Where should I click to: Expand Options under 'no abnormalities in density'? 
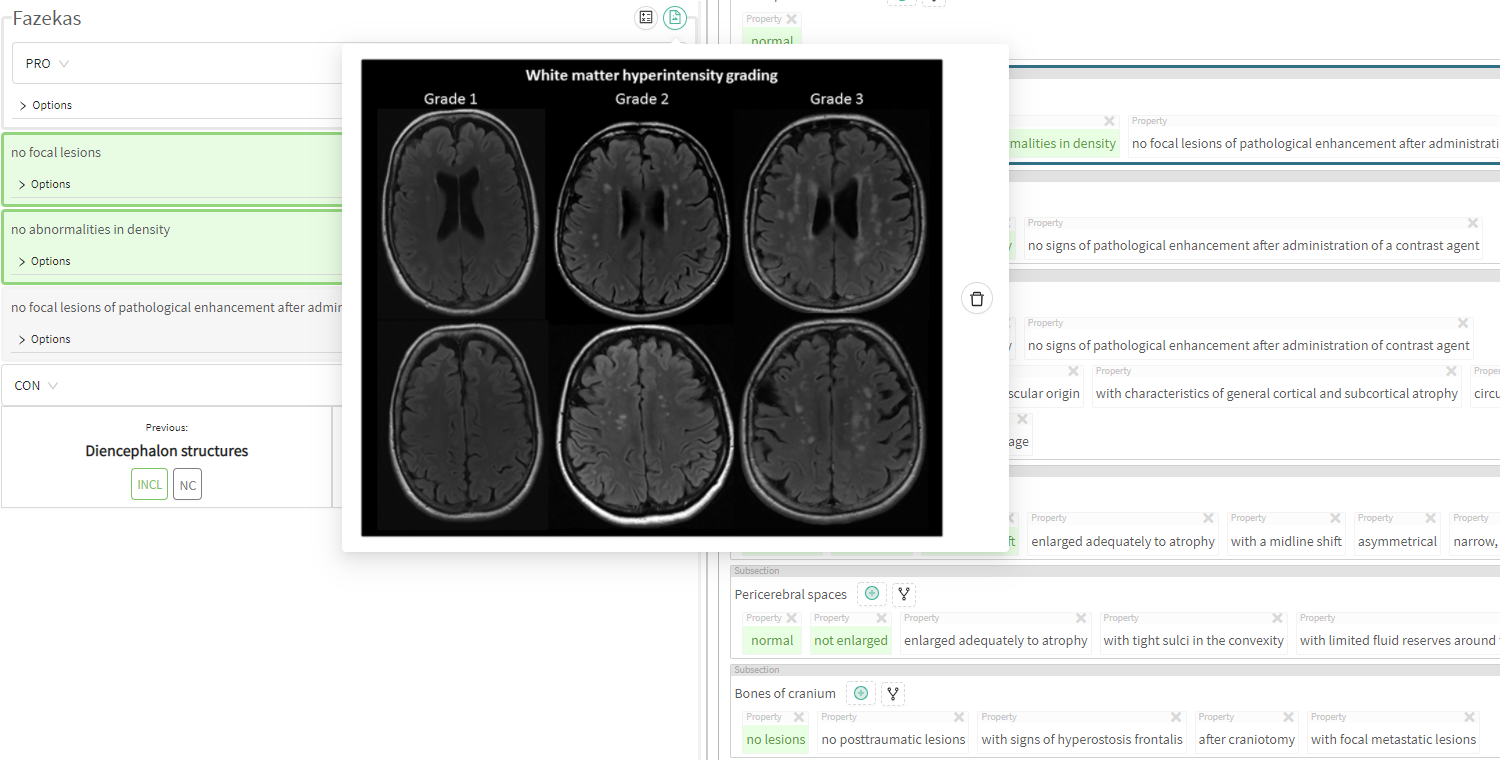coord(45,261)
